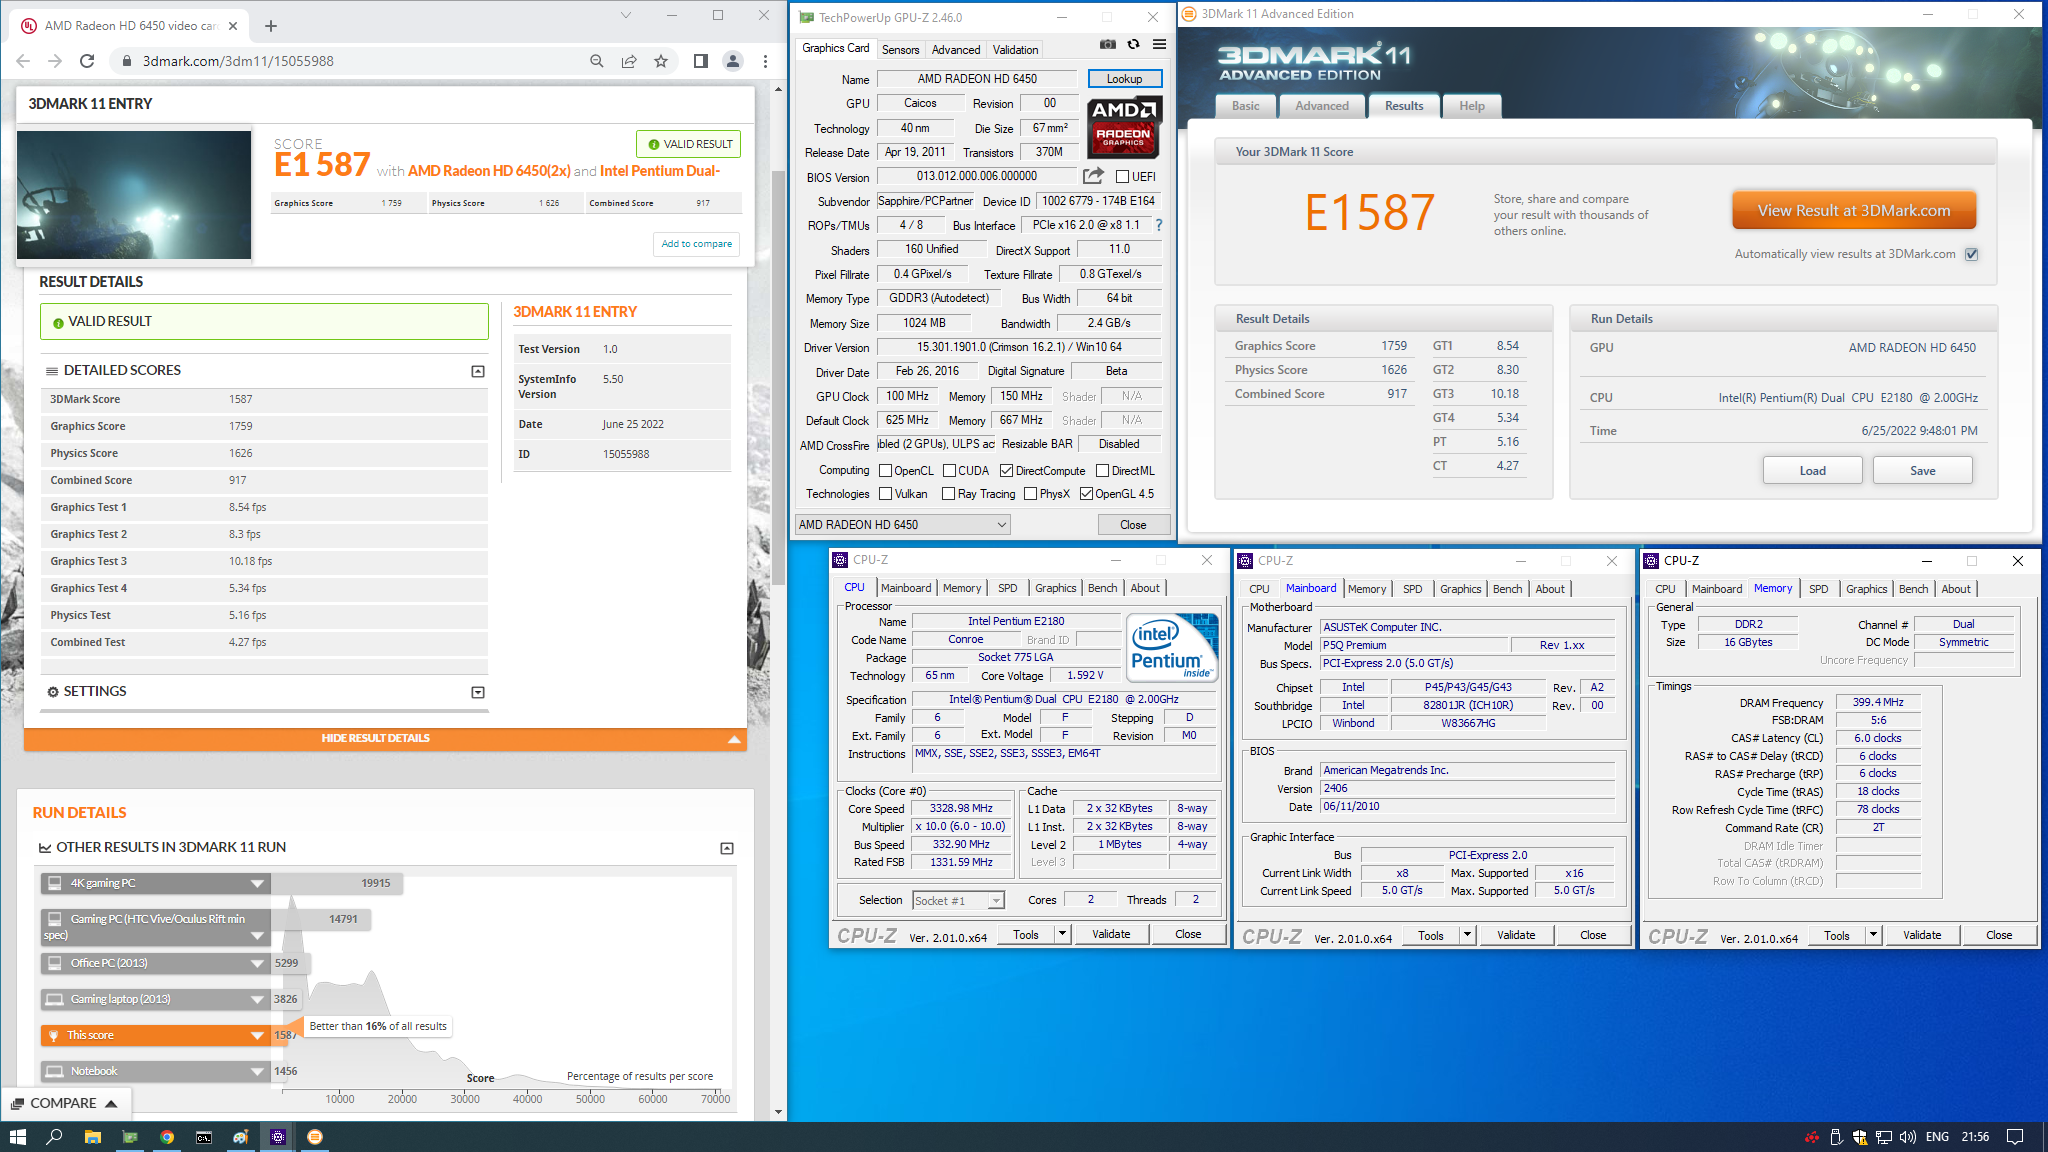2048x1152 pixels.
Task: Open Bench tab in CPU-Z Processor window
Action: [x=1102, y=588]
